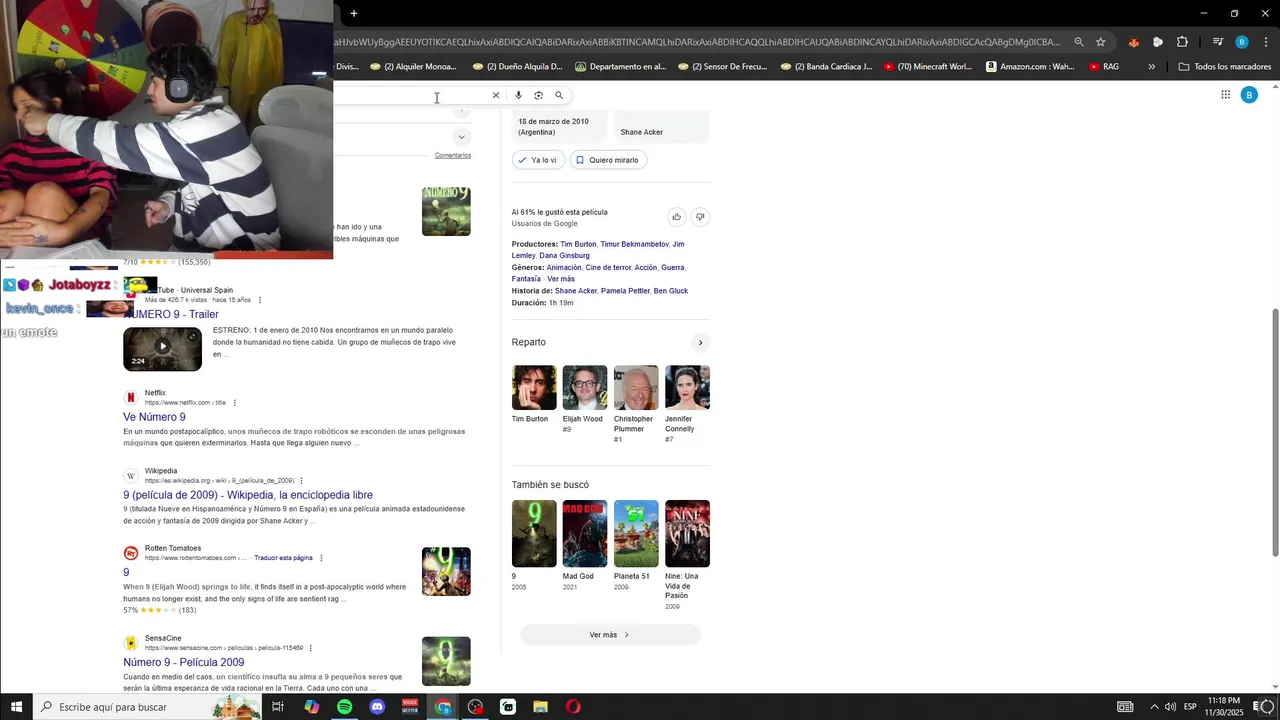Toggle Ya lo vi watched button
The height and width of the screenshot is (720, 1280).
pyautogui.click(x=538, y=160)
